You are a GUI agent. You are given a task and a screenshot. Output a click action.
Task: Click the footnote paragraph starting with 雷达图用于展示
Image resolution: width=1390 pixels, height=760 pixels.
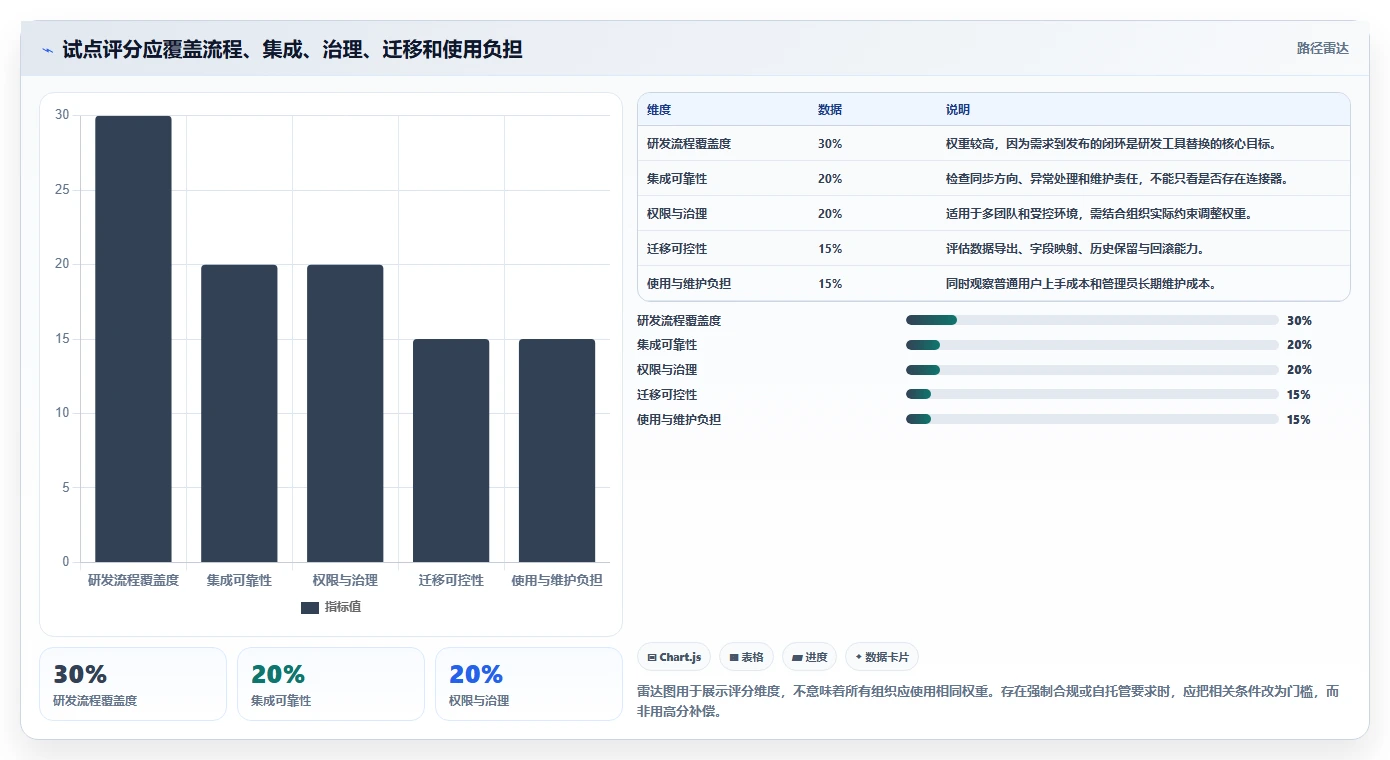993,702
